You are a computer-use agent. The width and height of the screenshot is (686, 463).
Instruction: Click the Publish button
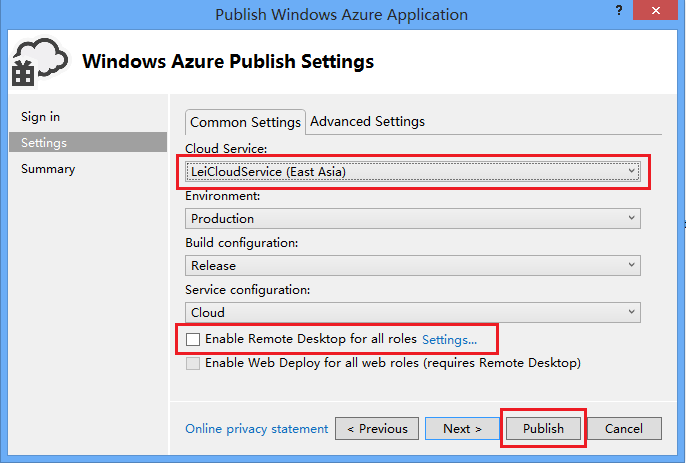click(543, 428)
